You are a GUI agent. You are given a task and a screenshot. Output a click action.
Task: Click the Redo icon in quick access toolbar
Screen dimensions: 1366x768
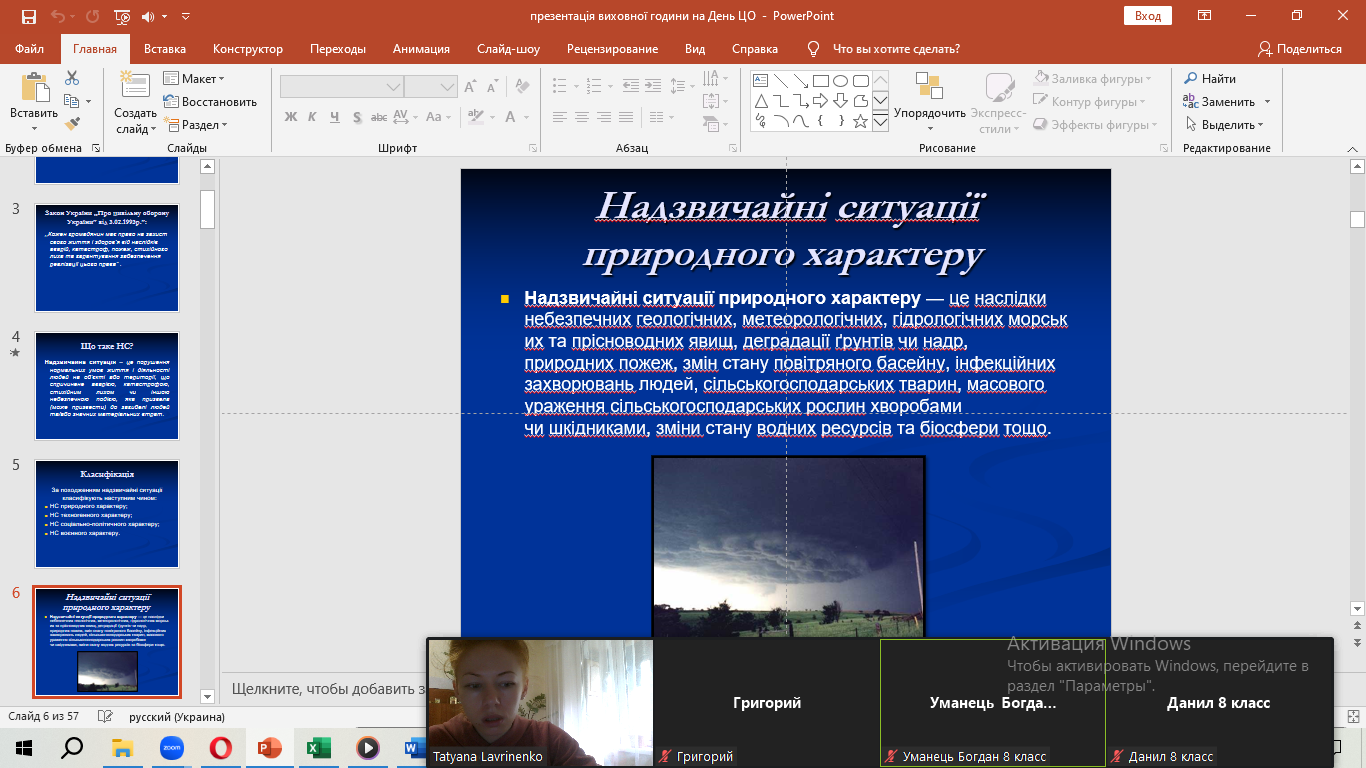click(90, 16)
